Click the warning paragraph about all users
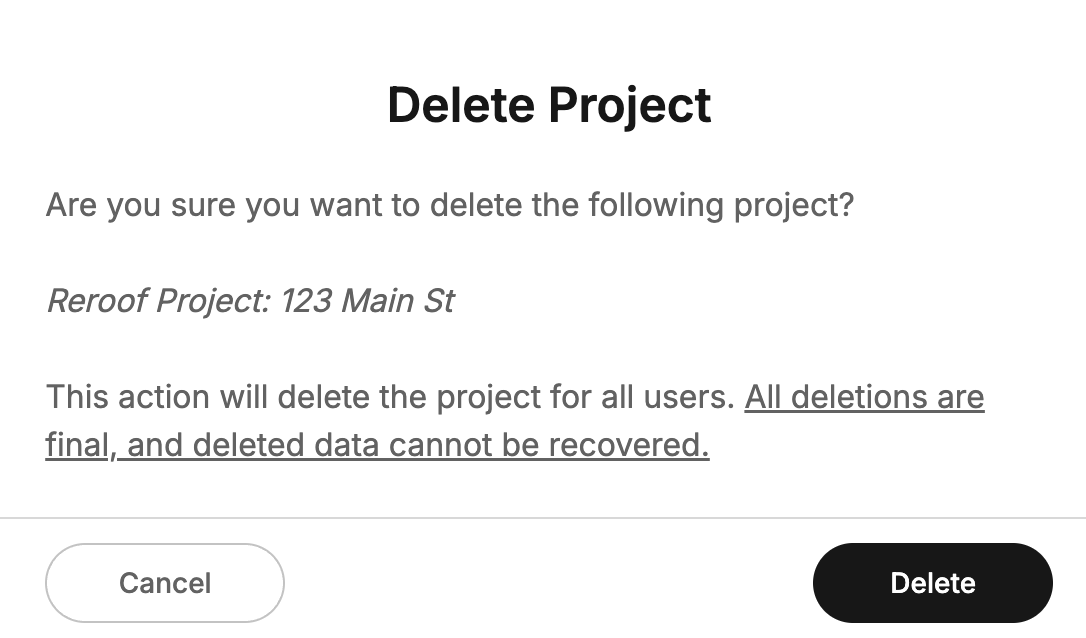 (x=390, y=397)
